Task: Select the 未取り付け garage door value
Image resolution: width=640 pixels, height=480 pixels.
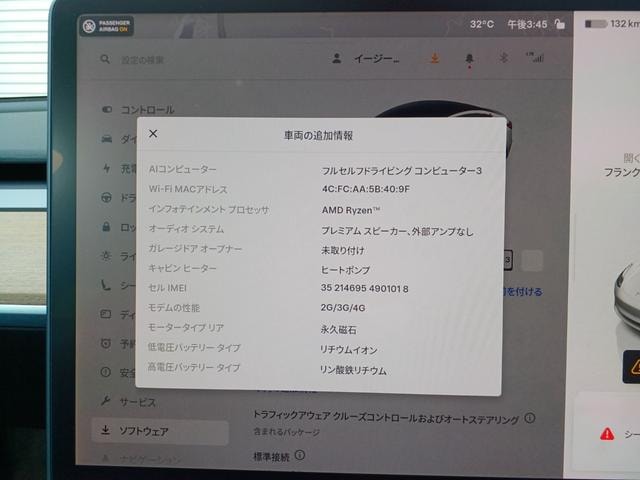Action: 342,250
